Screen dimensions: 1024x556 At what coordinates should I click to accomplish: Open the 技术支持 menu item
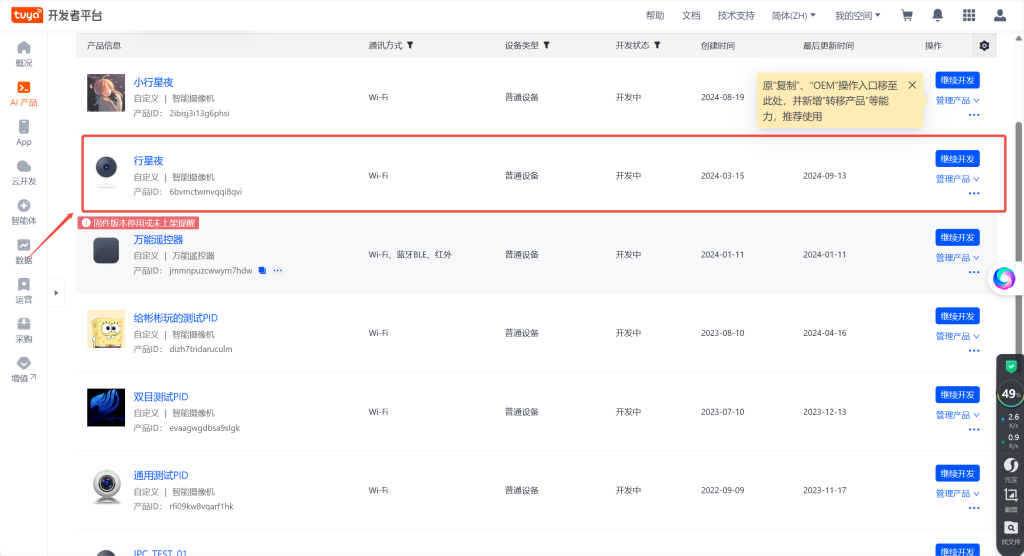coord(735,15)
